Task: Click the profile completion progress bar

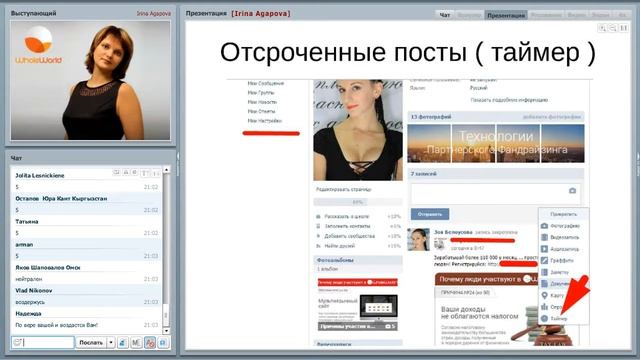Action: point(358,202)
